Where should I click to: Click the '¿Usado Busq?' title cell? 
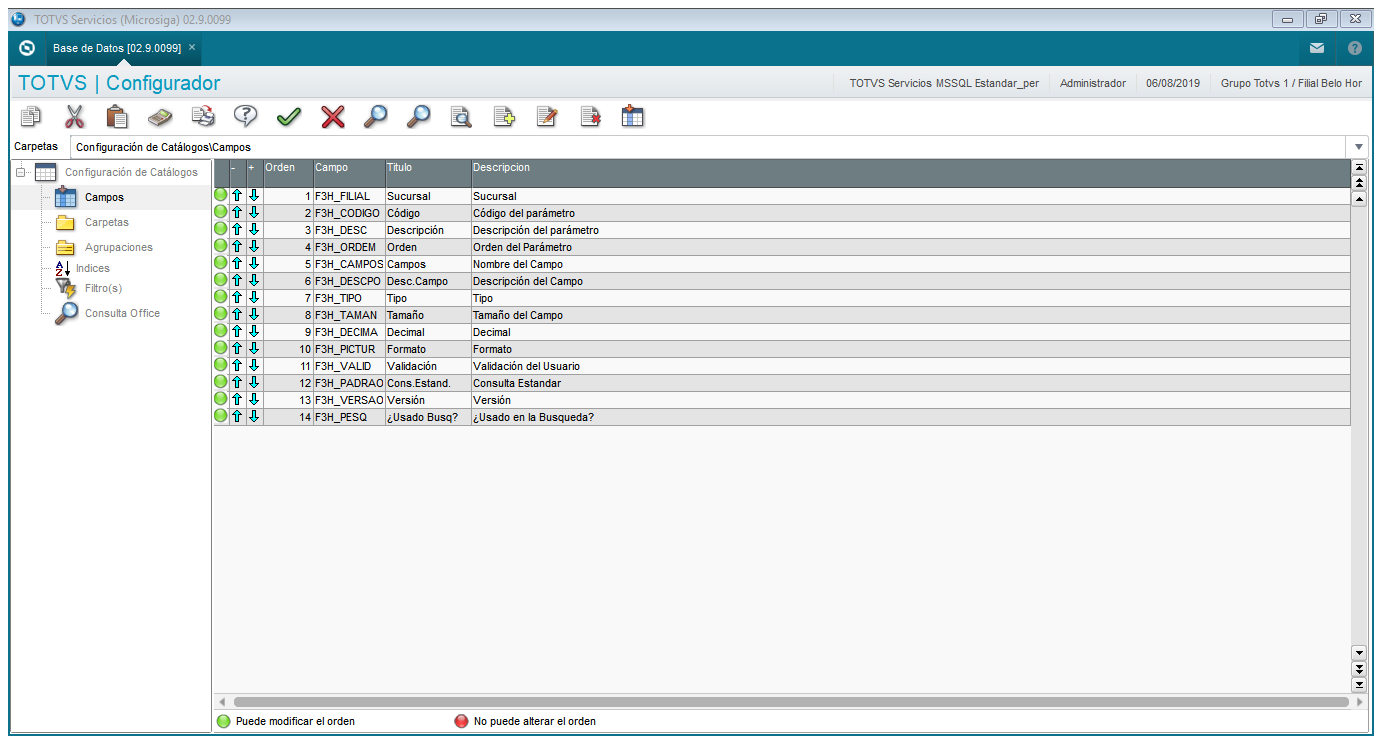[x=428, y=417]
